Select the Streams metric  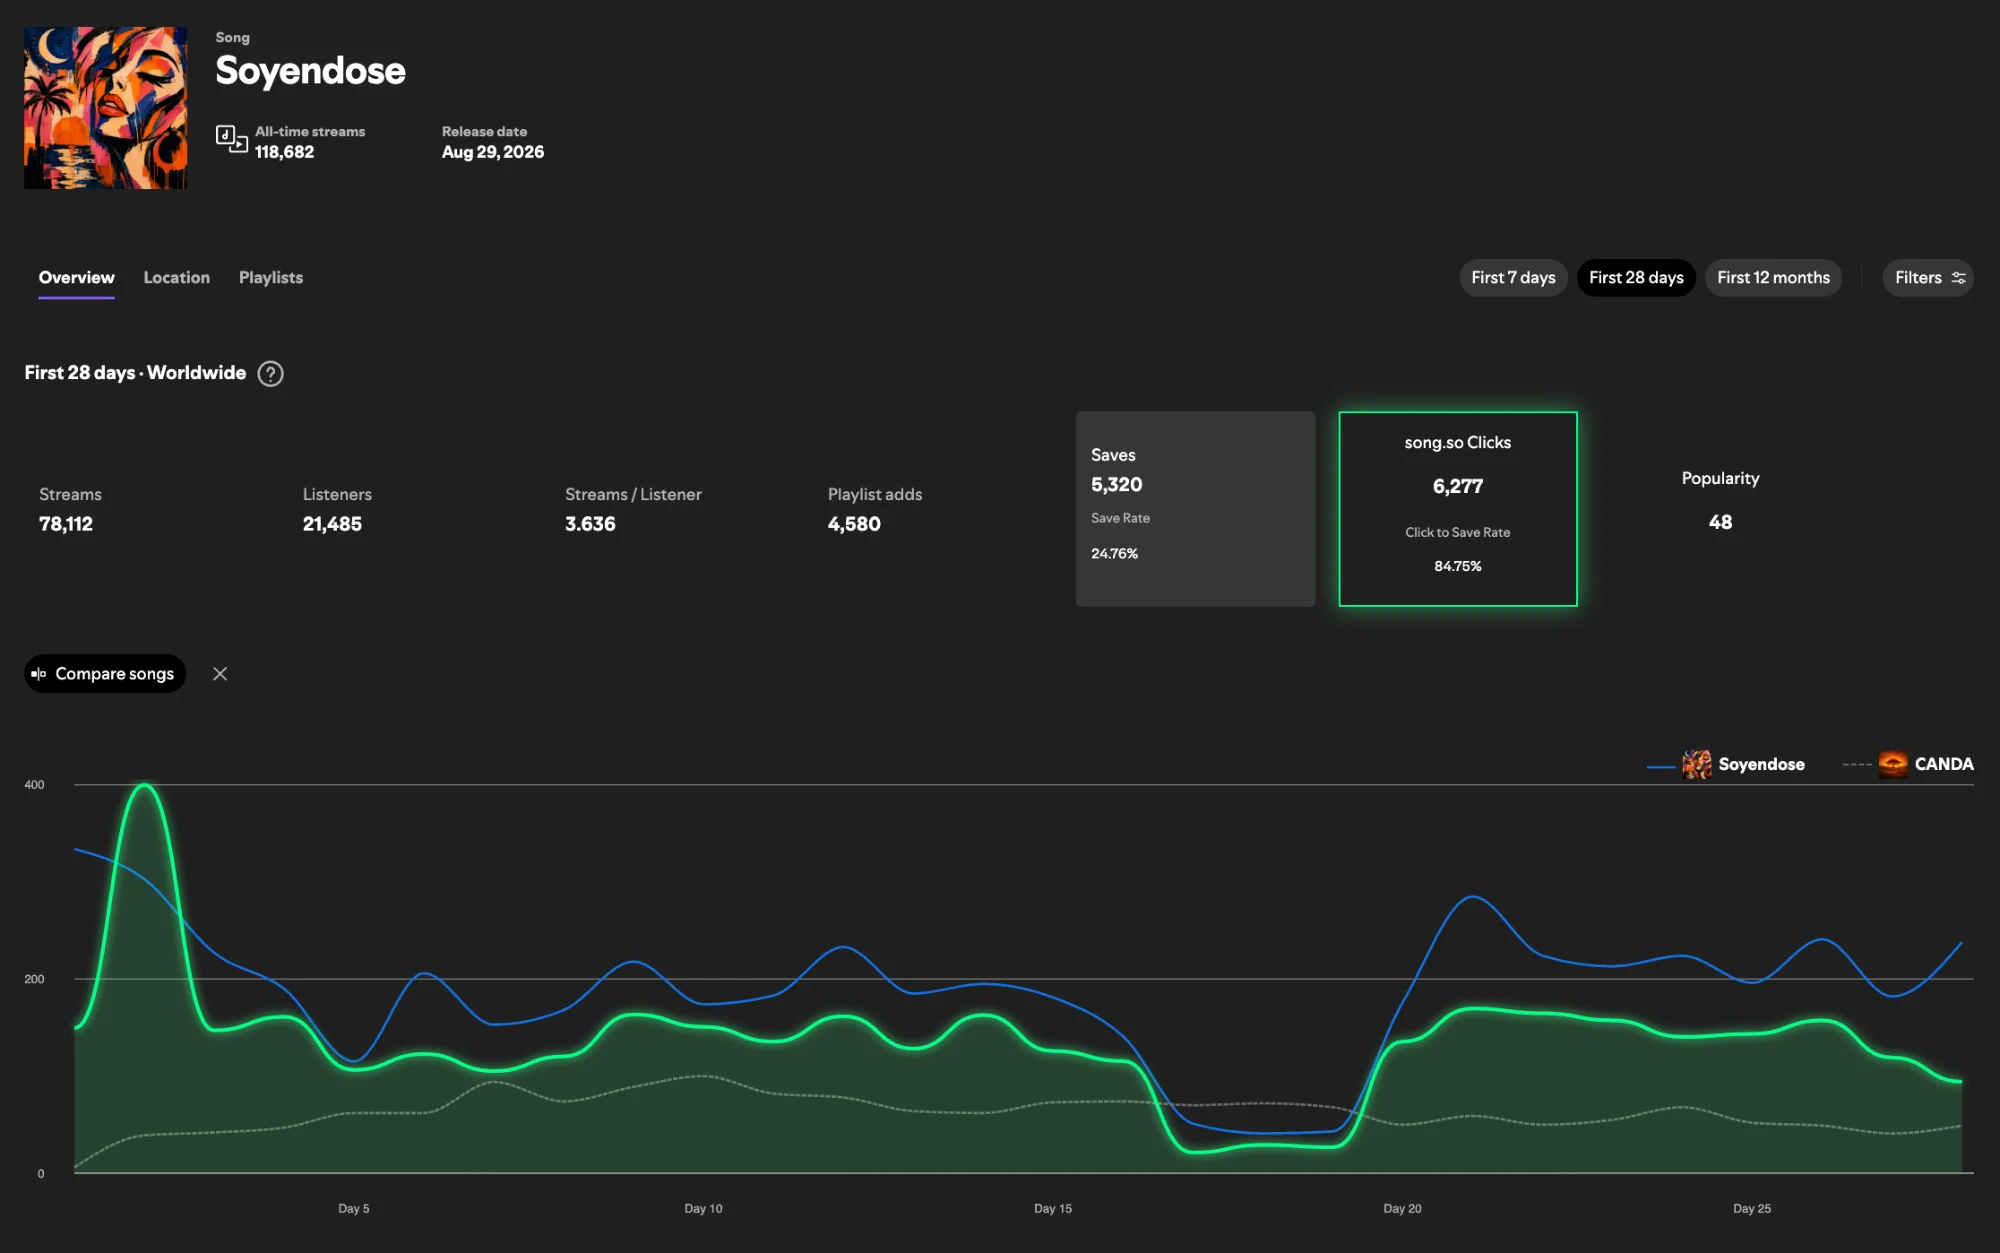(x=70, y=509)
